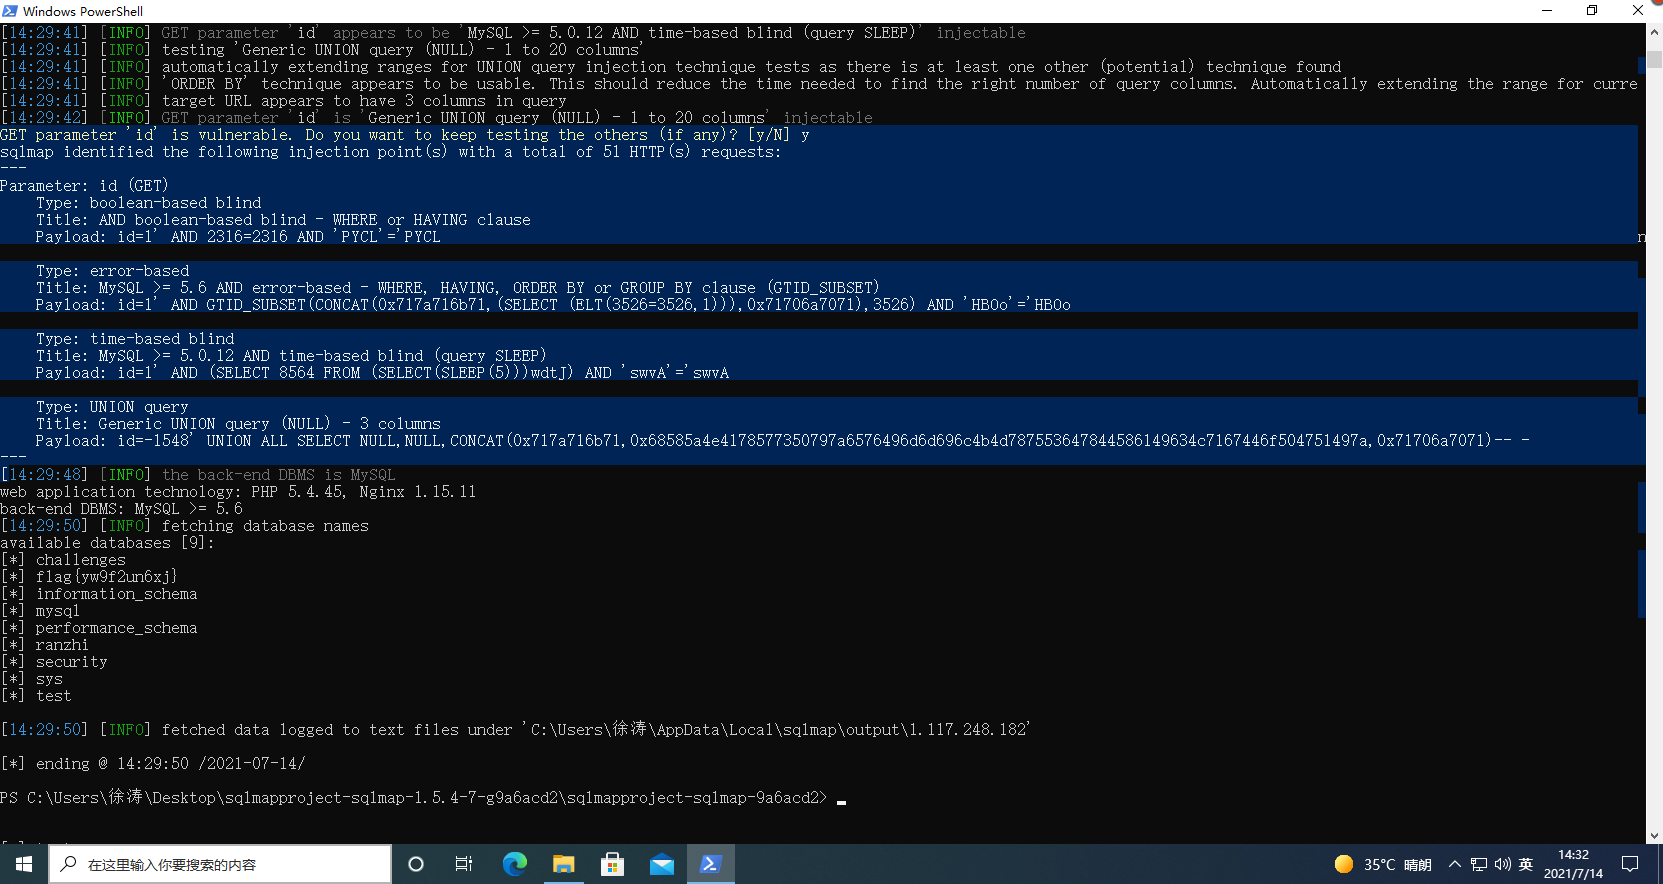Click 'GET parameter id is vulnerable' prompt line

(x=405, y=135)
